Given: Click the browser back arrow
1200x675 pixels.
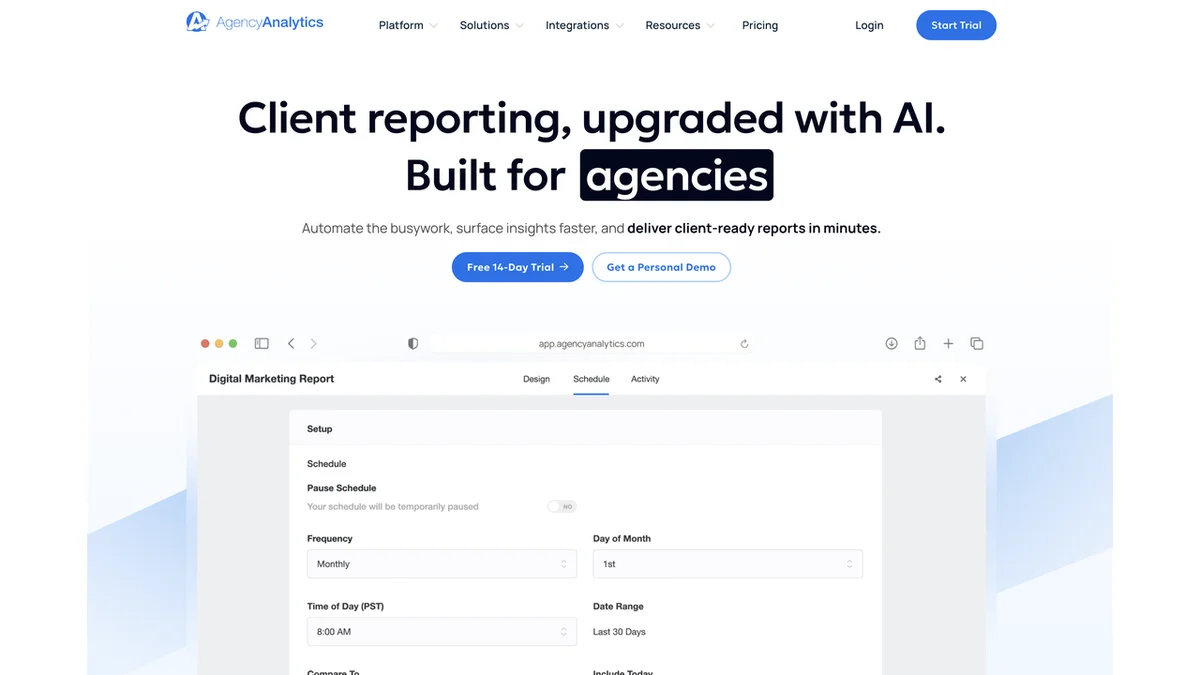Looking at the screenshot, I should (x=291, y=343).
